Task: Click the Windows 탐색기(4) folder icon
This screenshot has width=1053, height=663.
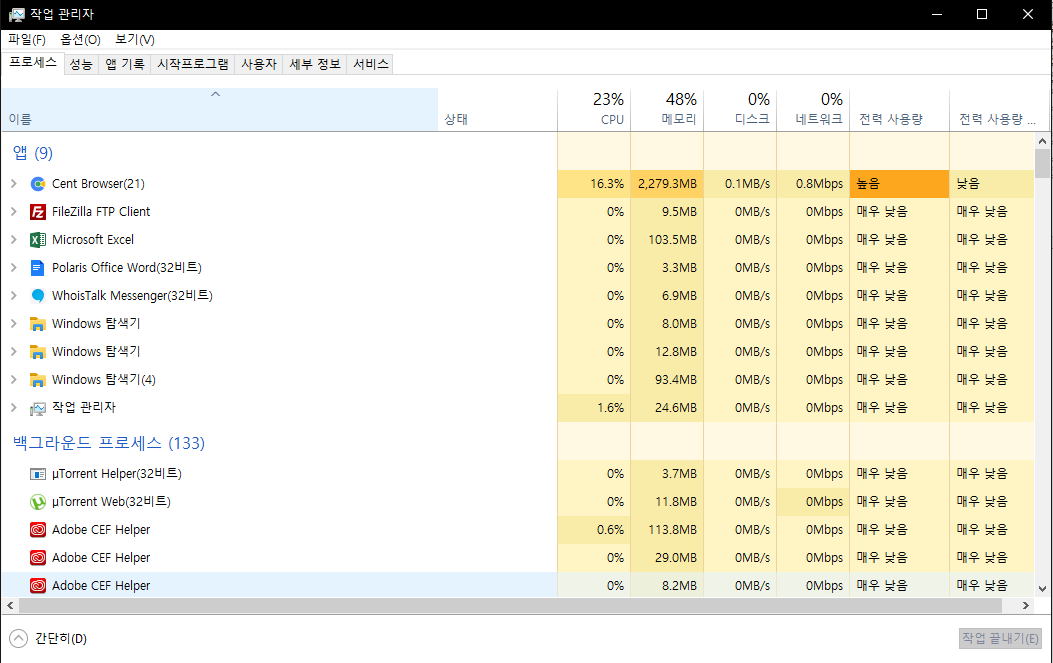Action: pyautogui.click(x=38, y=380)
